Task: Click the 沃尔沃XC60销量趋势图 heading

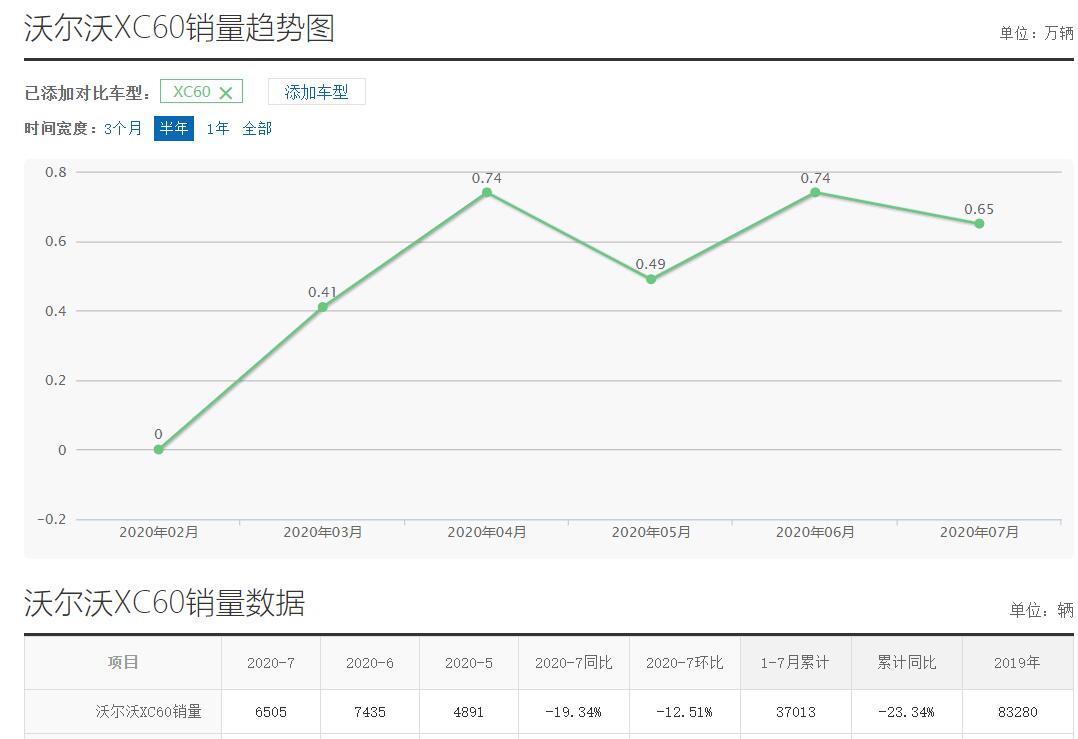Action: coord(179,28)
